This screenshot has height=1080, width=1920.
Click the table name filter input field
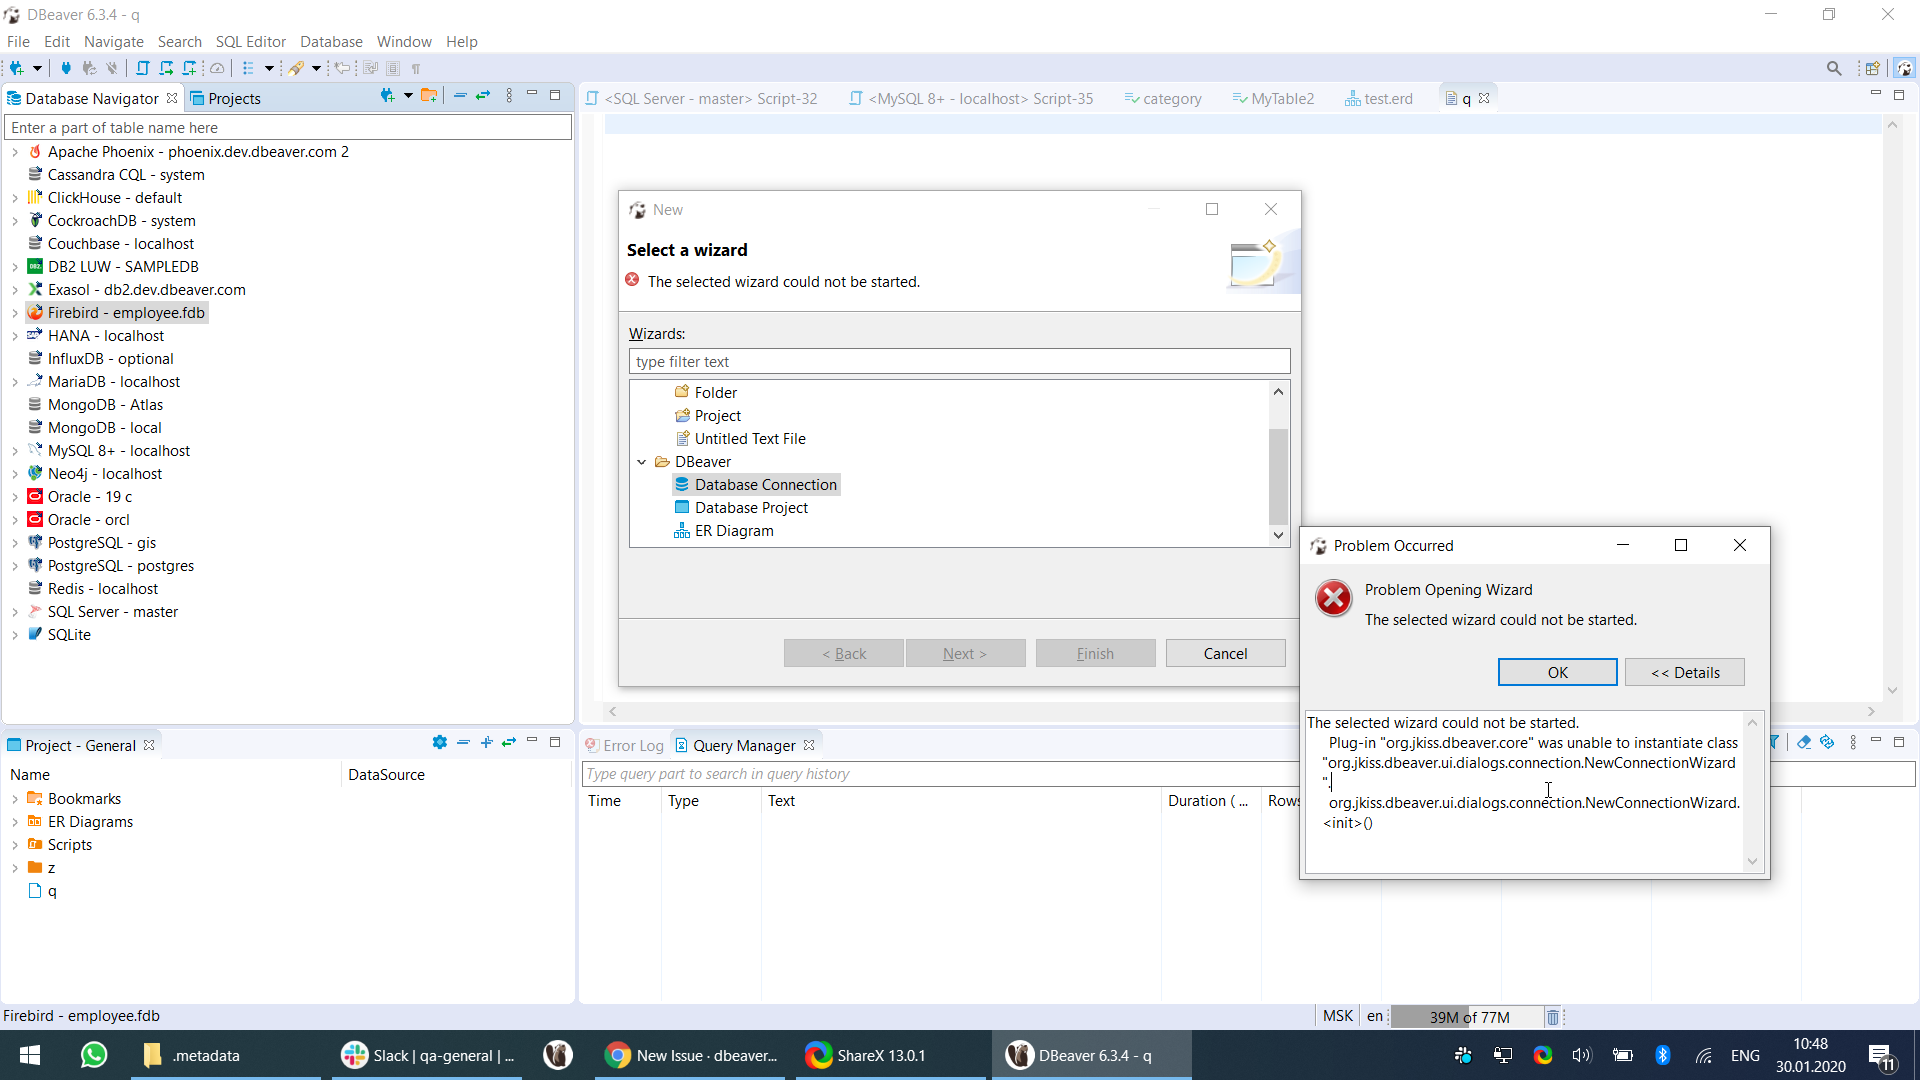pyautogui.click(x=287, y=127)
